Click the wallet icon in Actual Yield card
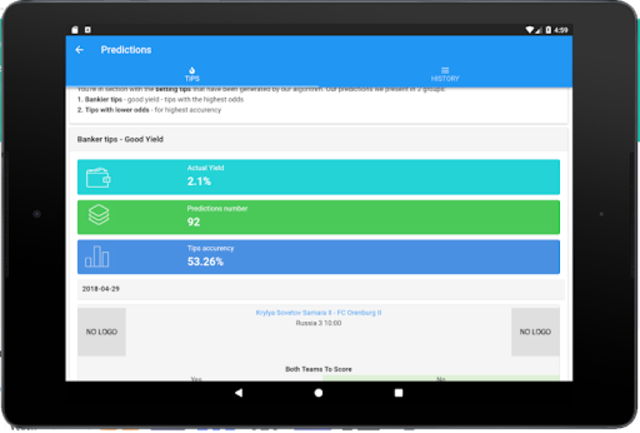The height and width of the screenshot is (433, 640). click(x=98, y=176)
